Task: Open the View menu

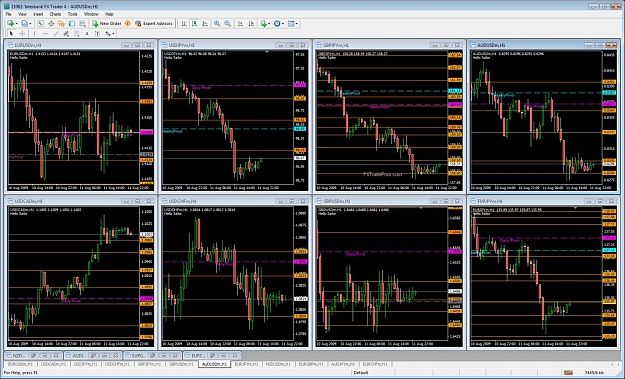Action: (22, 14)
